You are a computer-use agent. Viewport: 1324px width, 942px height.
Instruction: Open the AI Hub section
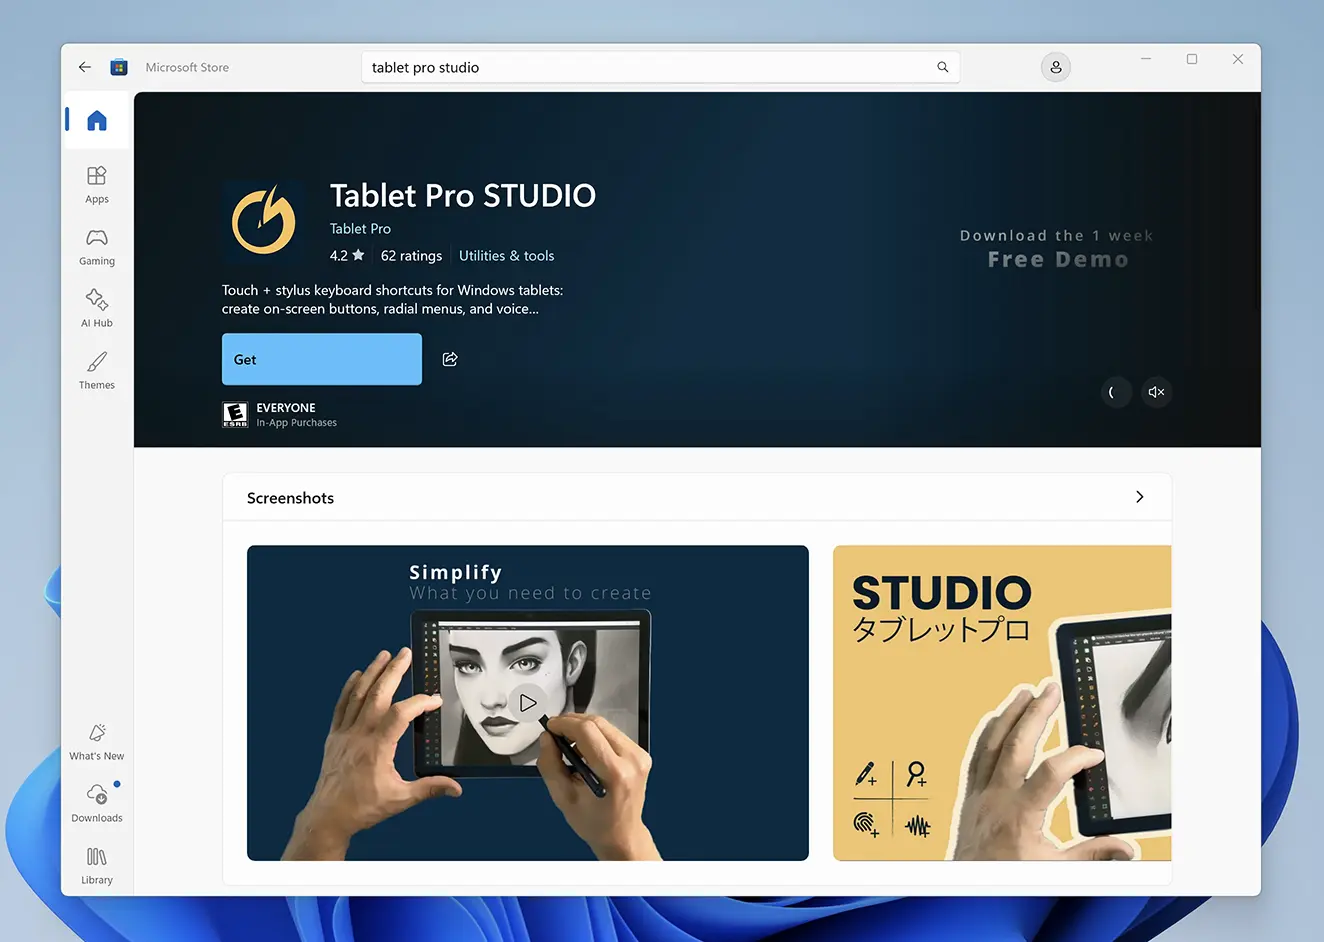pyautogui.click(x=97, y=309)
